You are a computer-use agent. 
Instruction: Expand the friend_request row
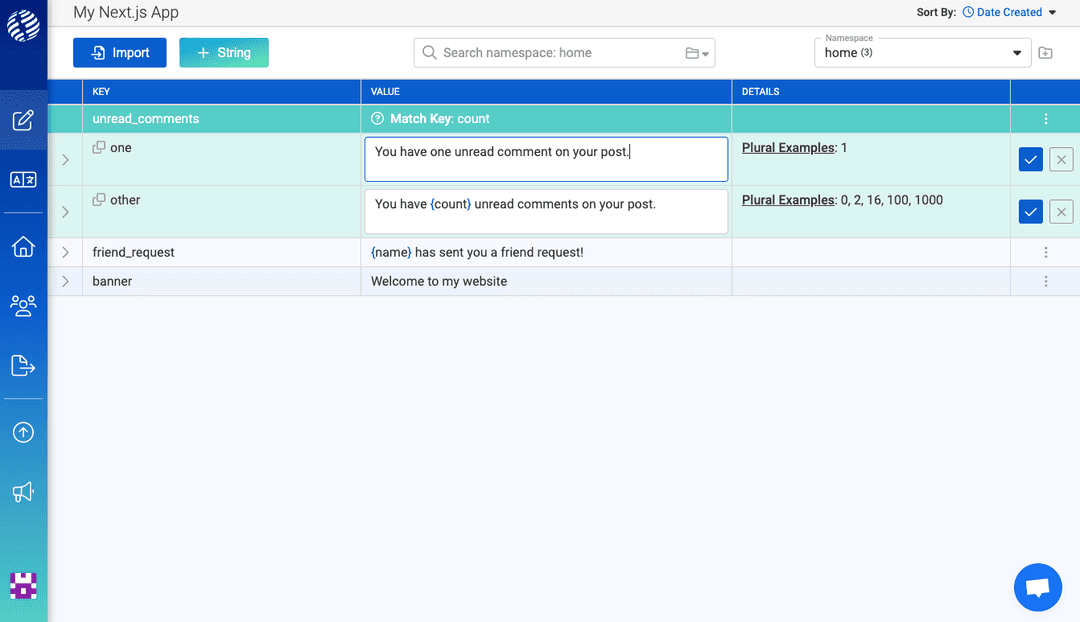click(65, 253)
